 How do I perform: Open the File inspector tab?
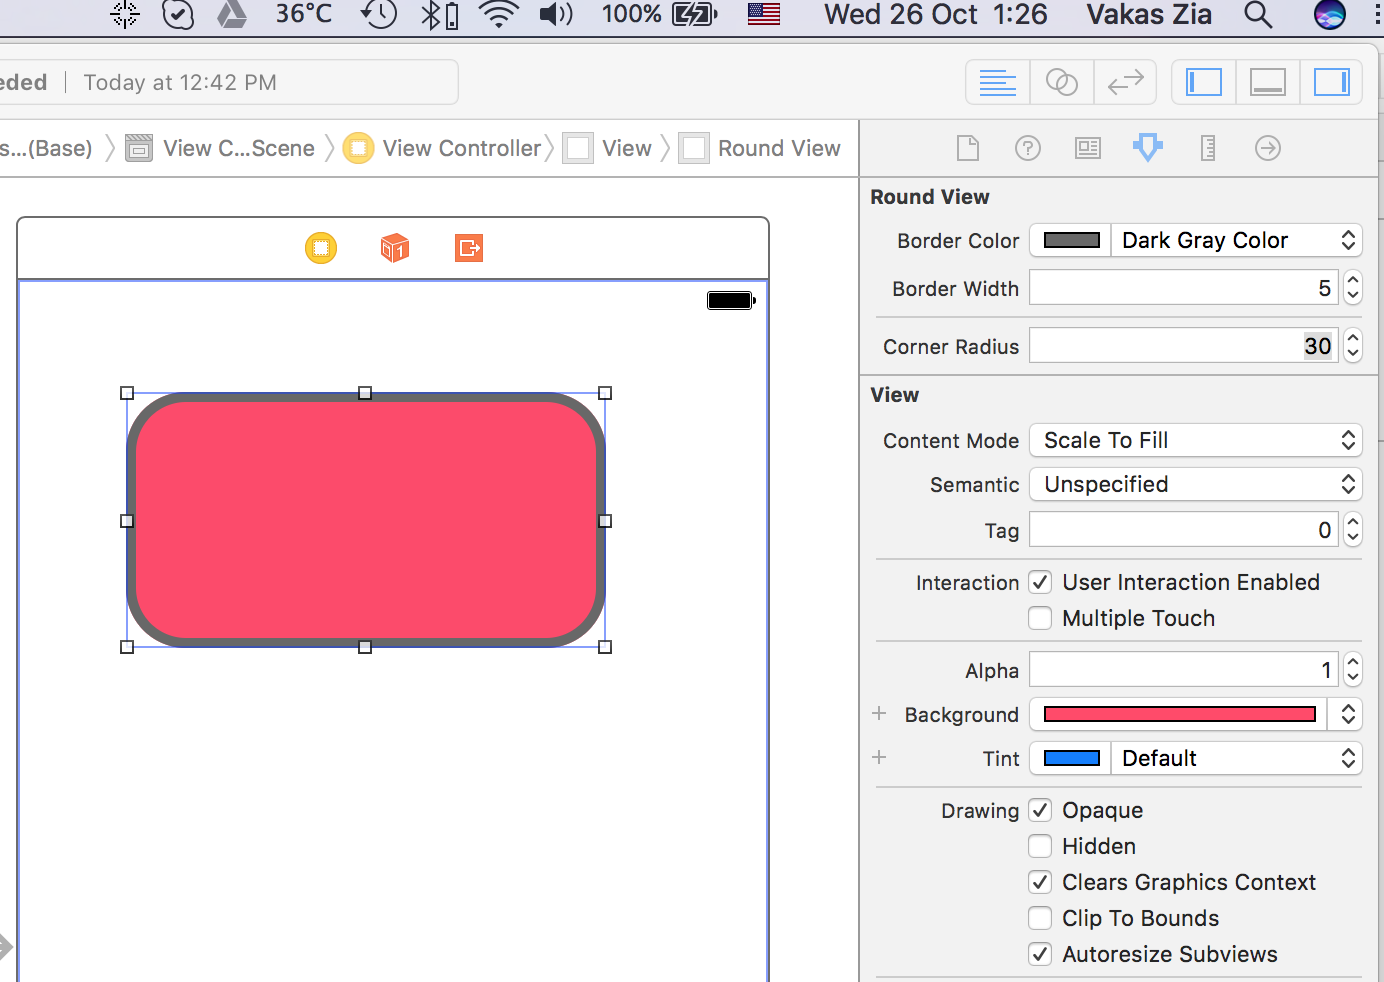[967, 148]
